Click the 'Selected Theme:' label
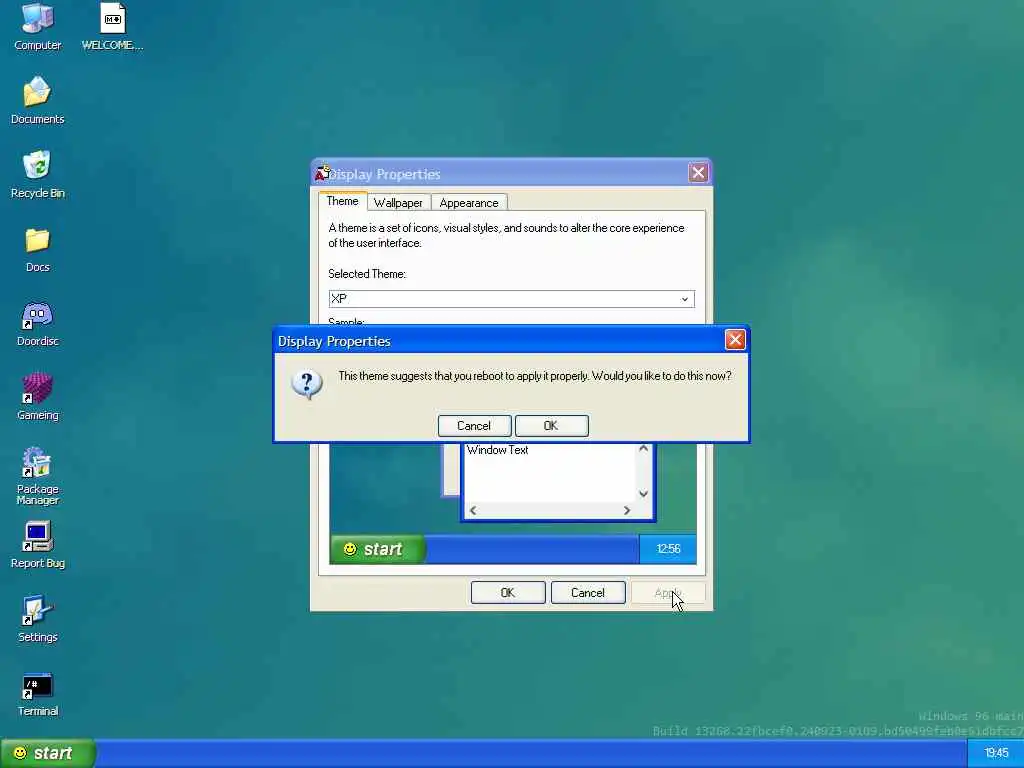Image resolution: width=1024 pixels, height=768 pixels. click(x=367, y=274)
